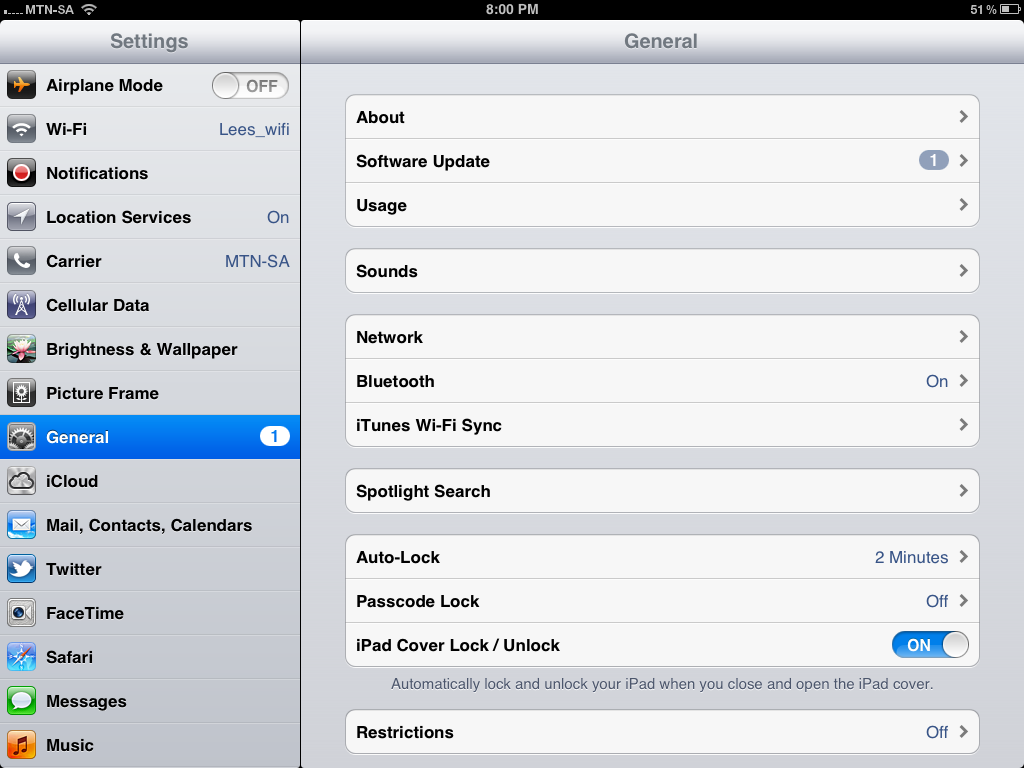This screenshot has width=1024, height=768.
Task: Select Wi-Fi in the settings sidebar
Action: point(150,129)
